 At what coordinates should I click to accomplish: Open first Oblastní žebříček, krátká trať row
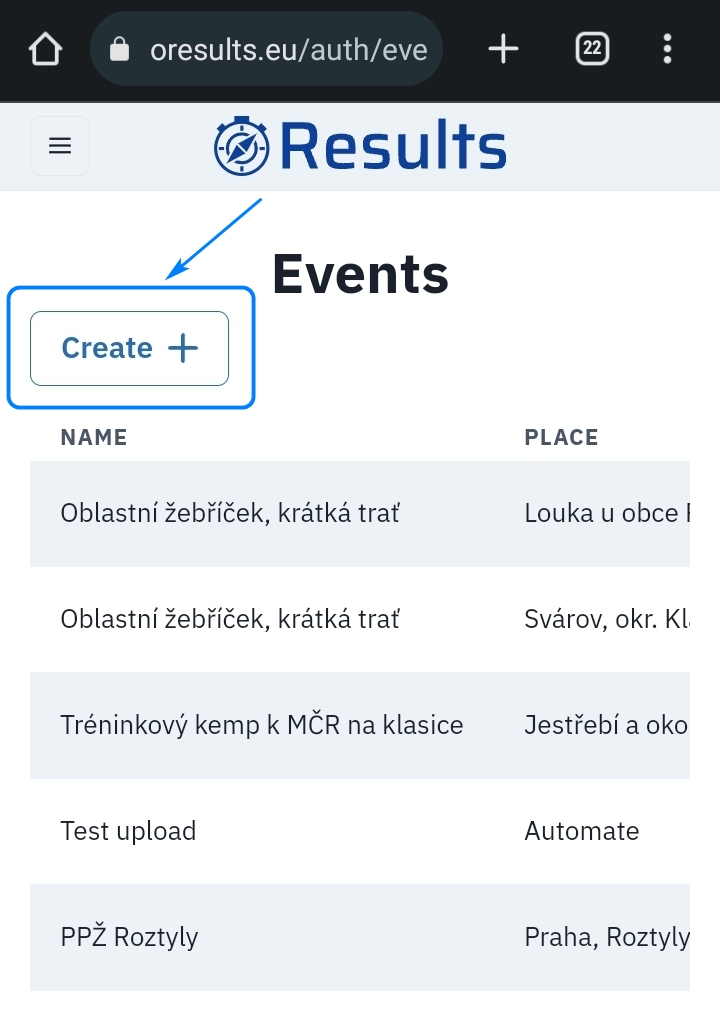point(230,513)
